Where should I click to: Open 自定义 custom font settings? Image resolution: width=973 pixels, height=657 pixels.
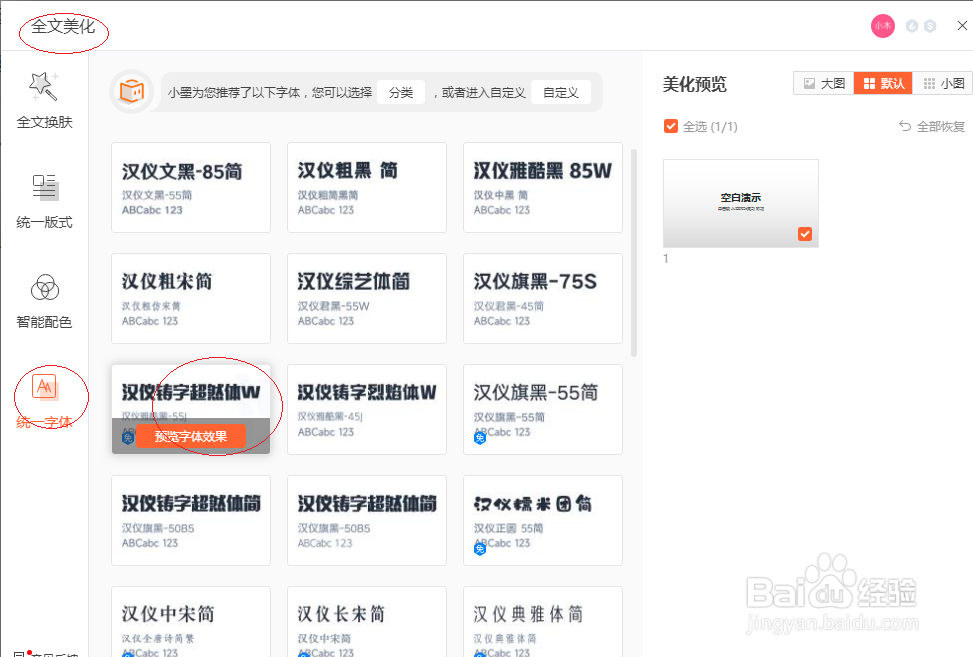[x=561, y=91]
